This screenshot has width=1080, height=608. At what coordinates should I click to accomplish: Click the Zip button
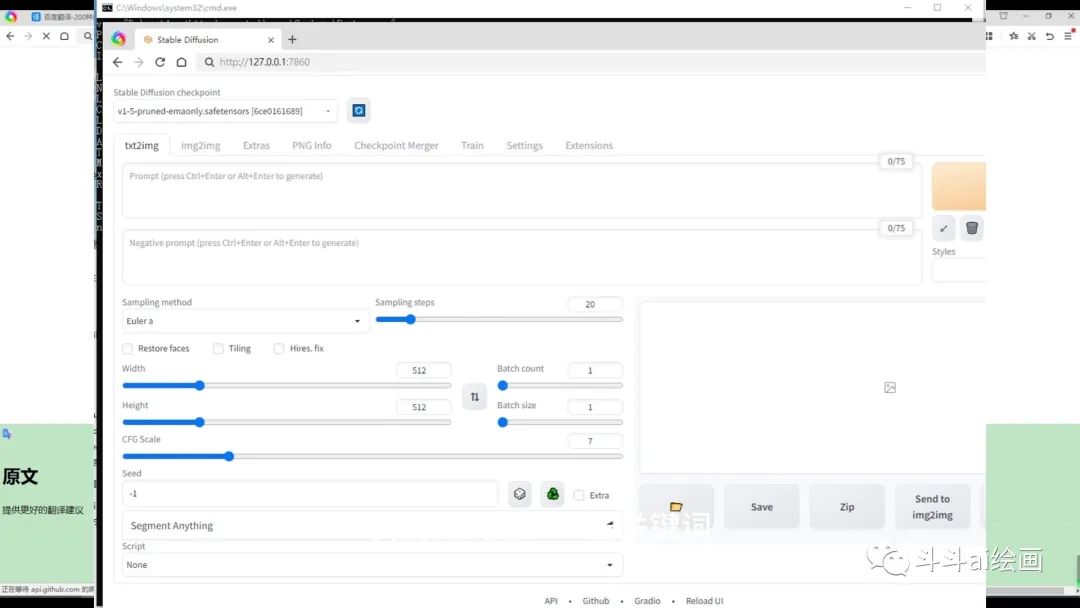847,507
